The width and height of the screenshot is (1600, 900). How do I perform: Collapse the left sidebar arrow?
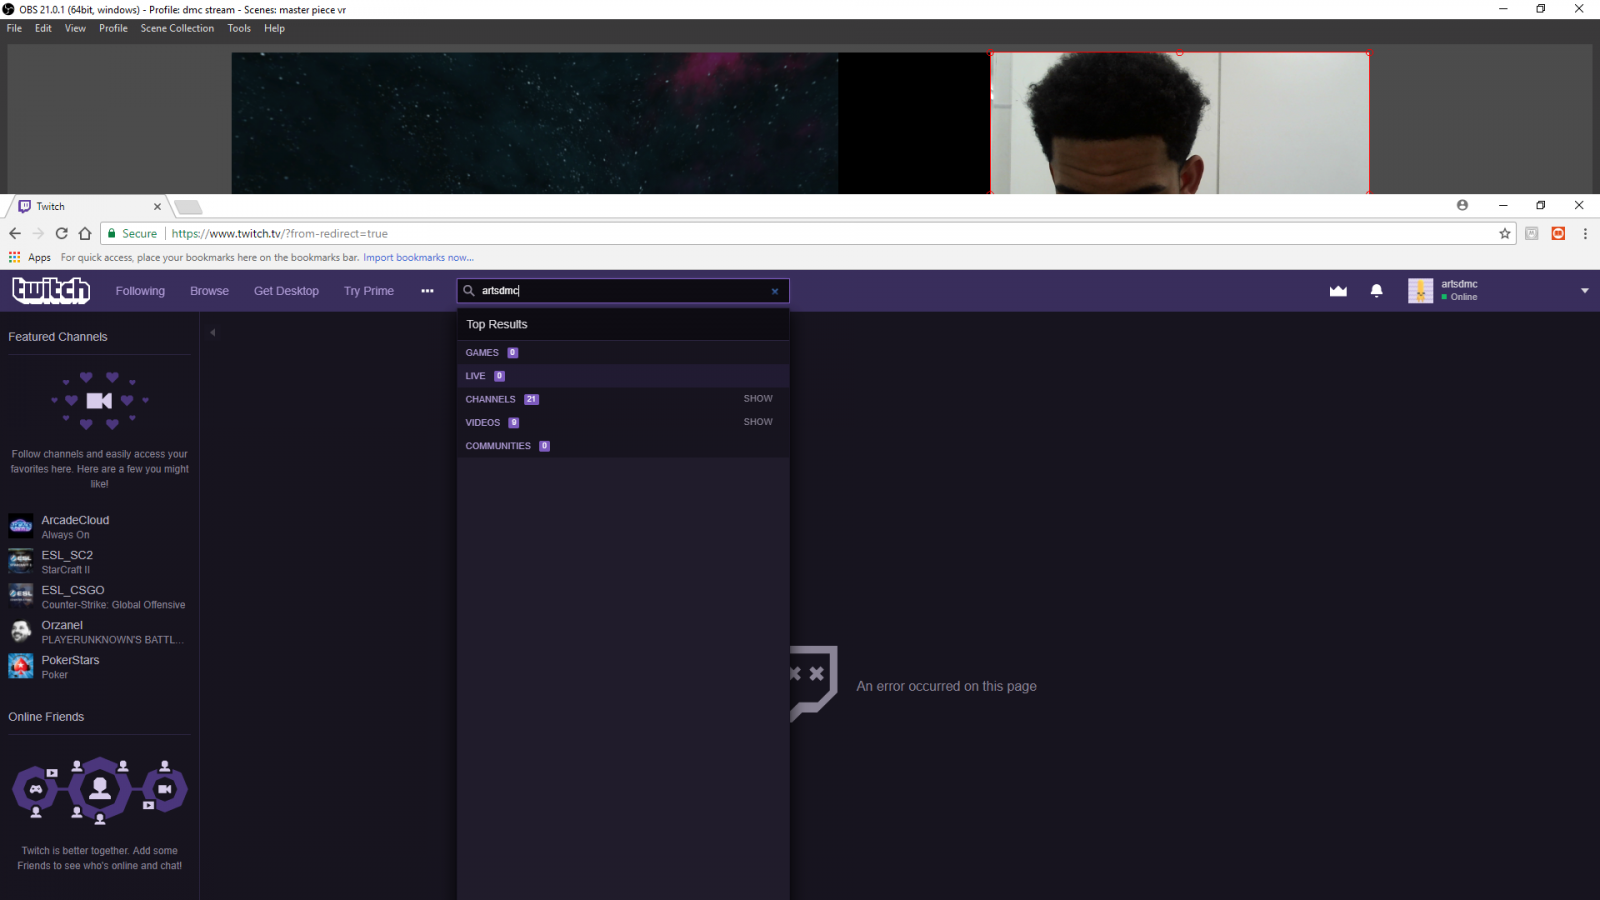(x=212, y=332)
